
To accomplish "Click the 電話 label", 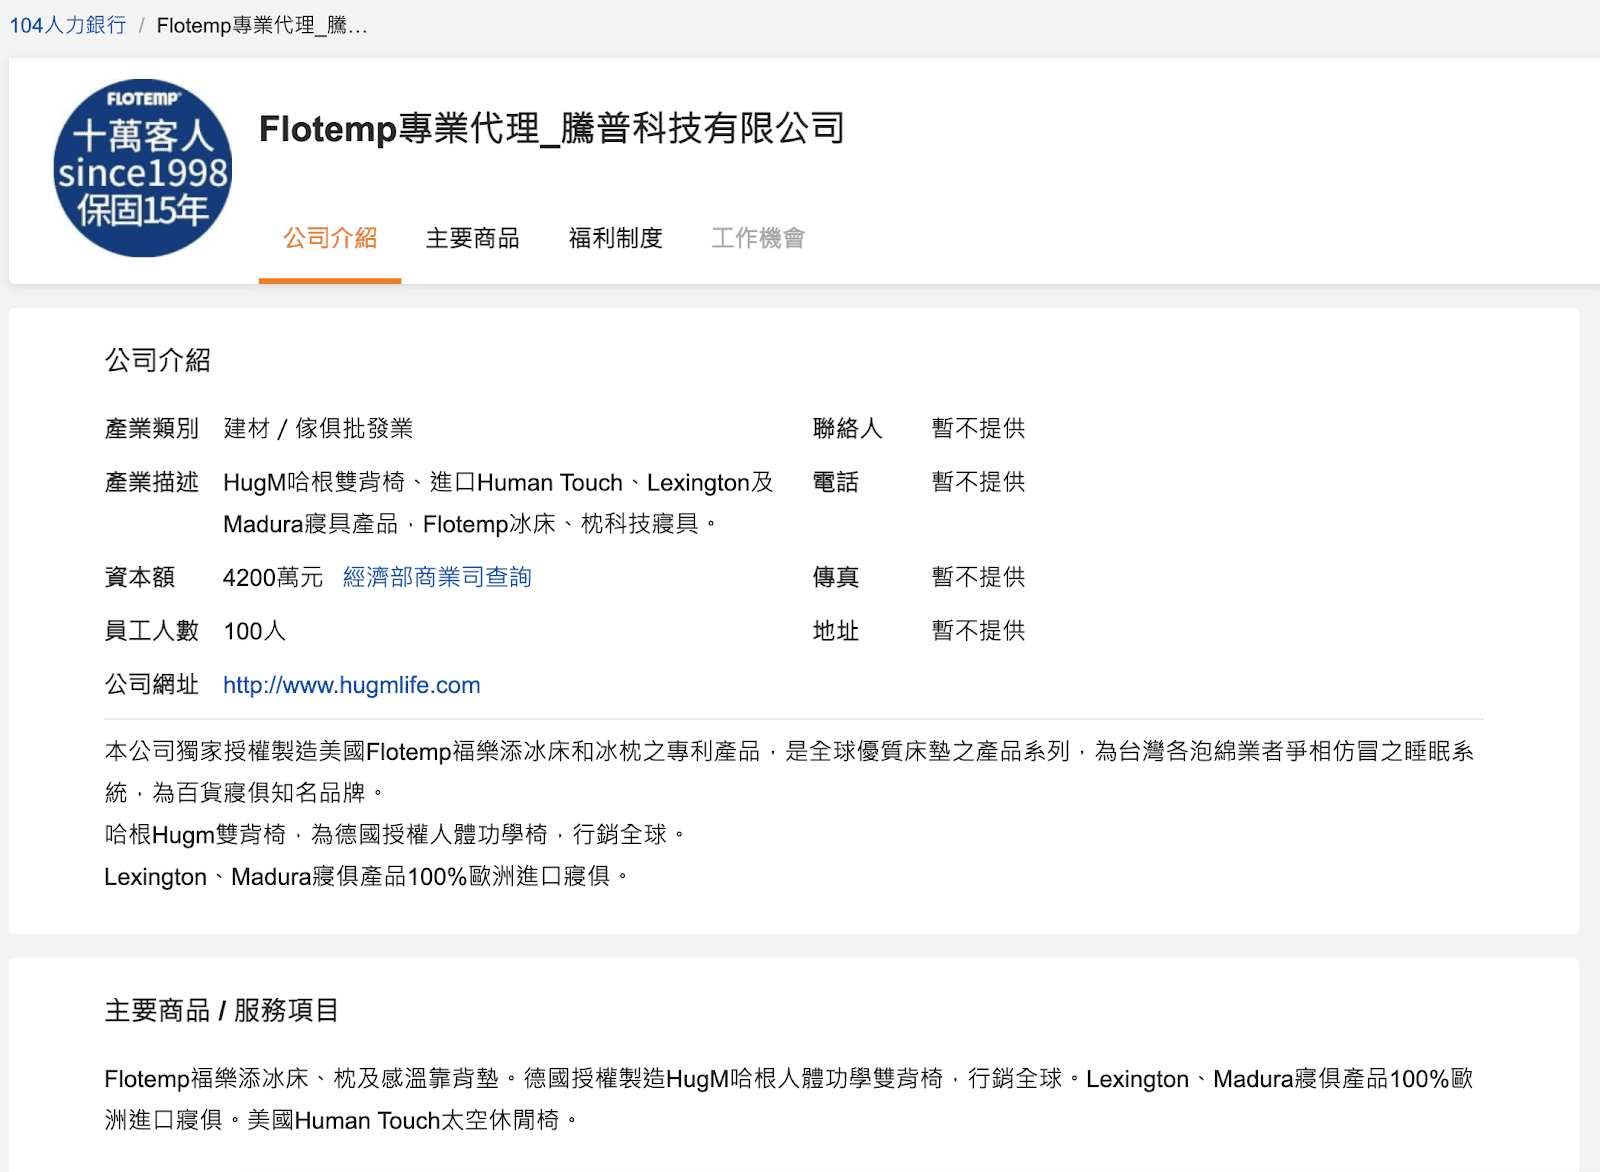I will coord(836,482).
